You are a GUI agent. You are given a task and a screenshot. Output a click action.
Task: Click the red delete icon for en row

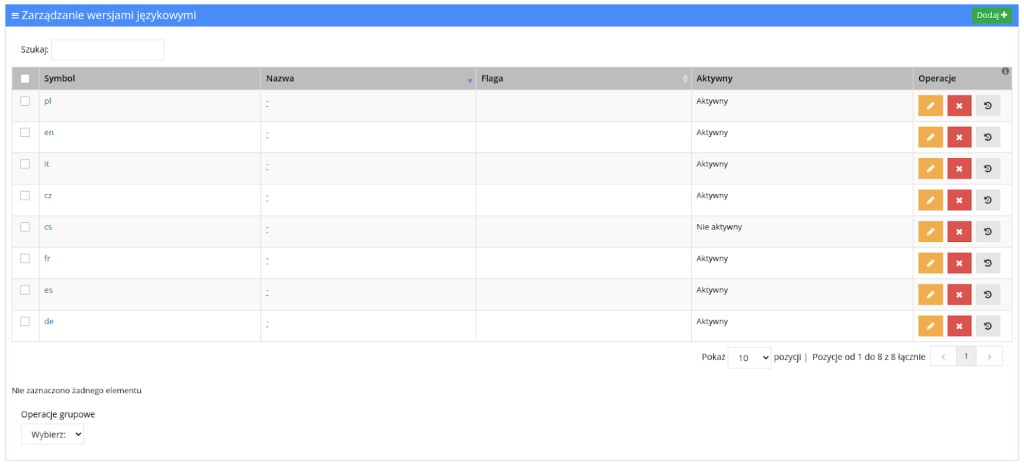coord(959,137)
